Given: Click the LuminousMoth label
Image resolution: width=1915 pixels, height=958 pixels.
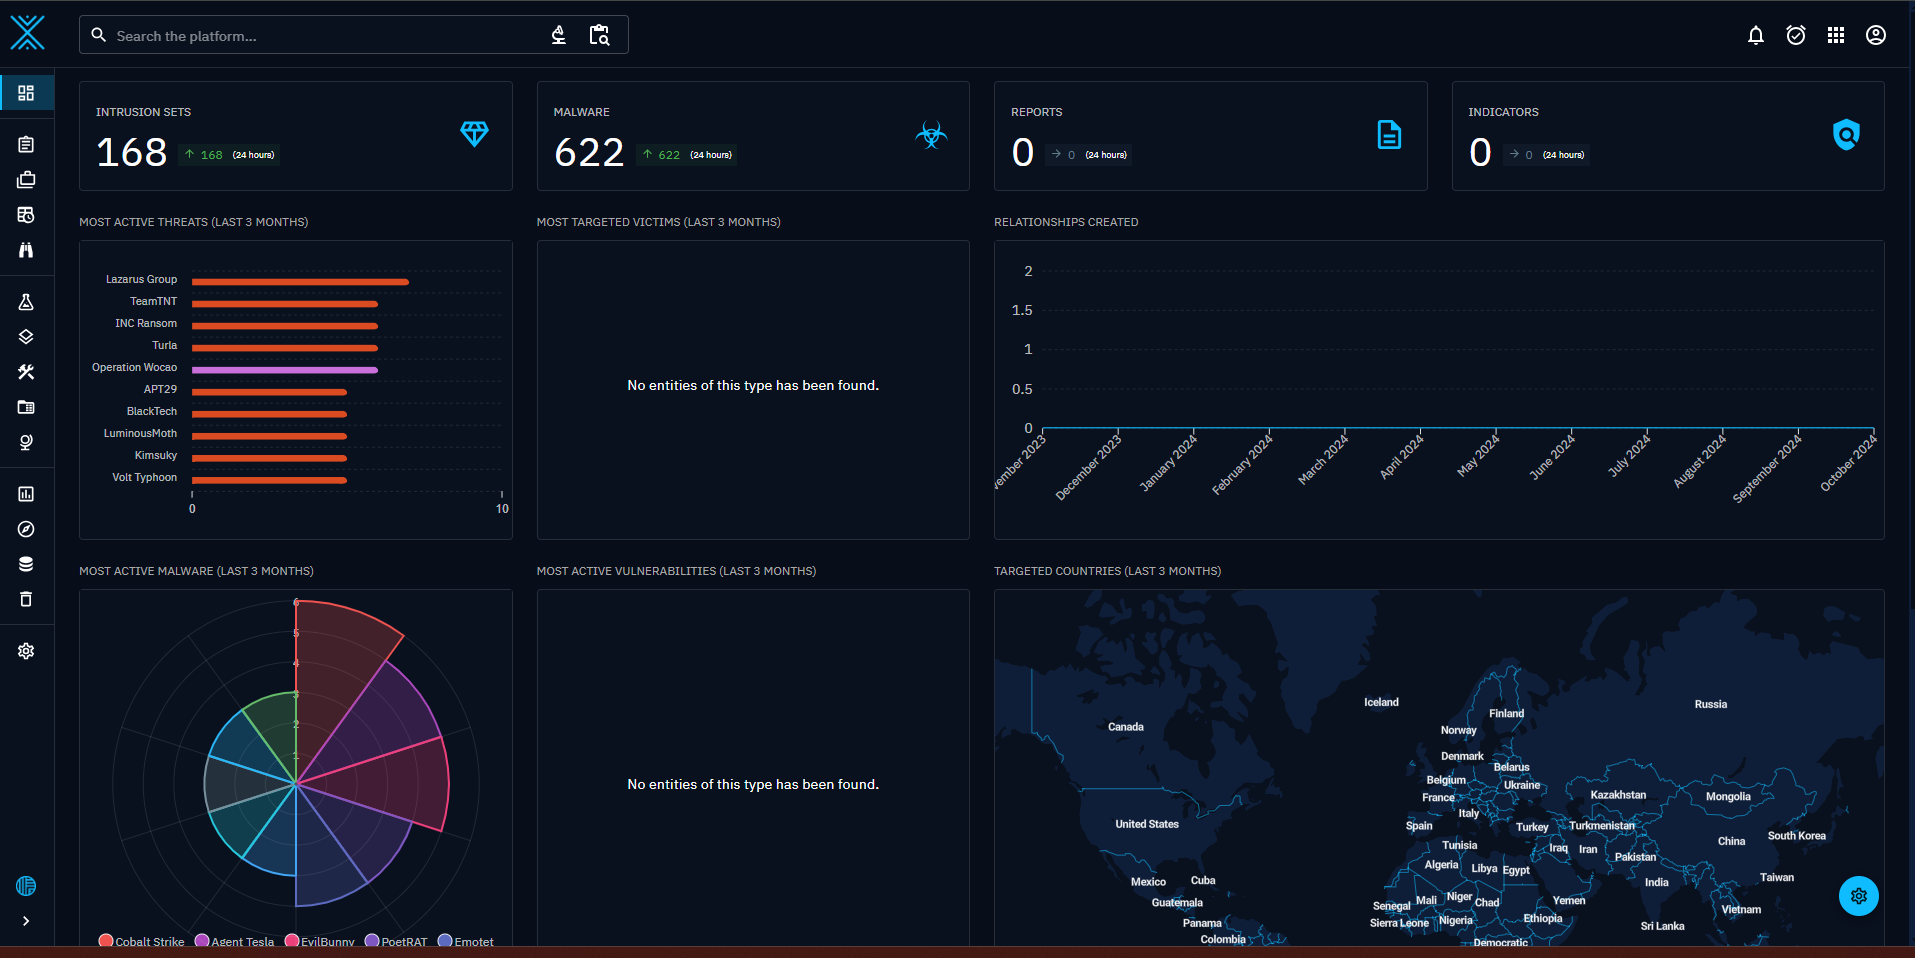Looking at the screenshot, I should point(140,433).
